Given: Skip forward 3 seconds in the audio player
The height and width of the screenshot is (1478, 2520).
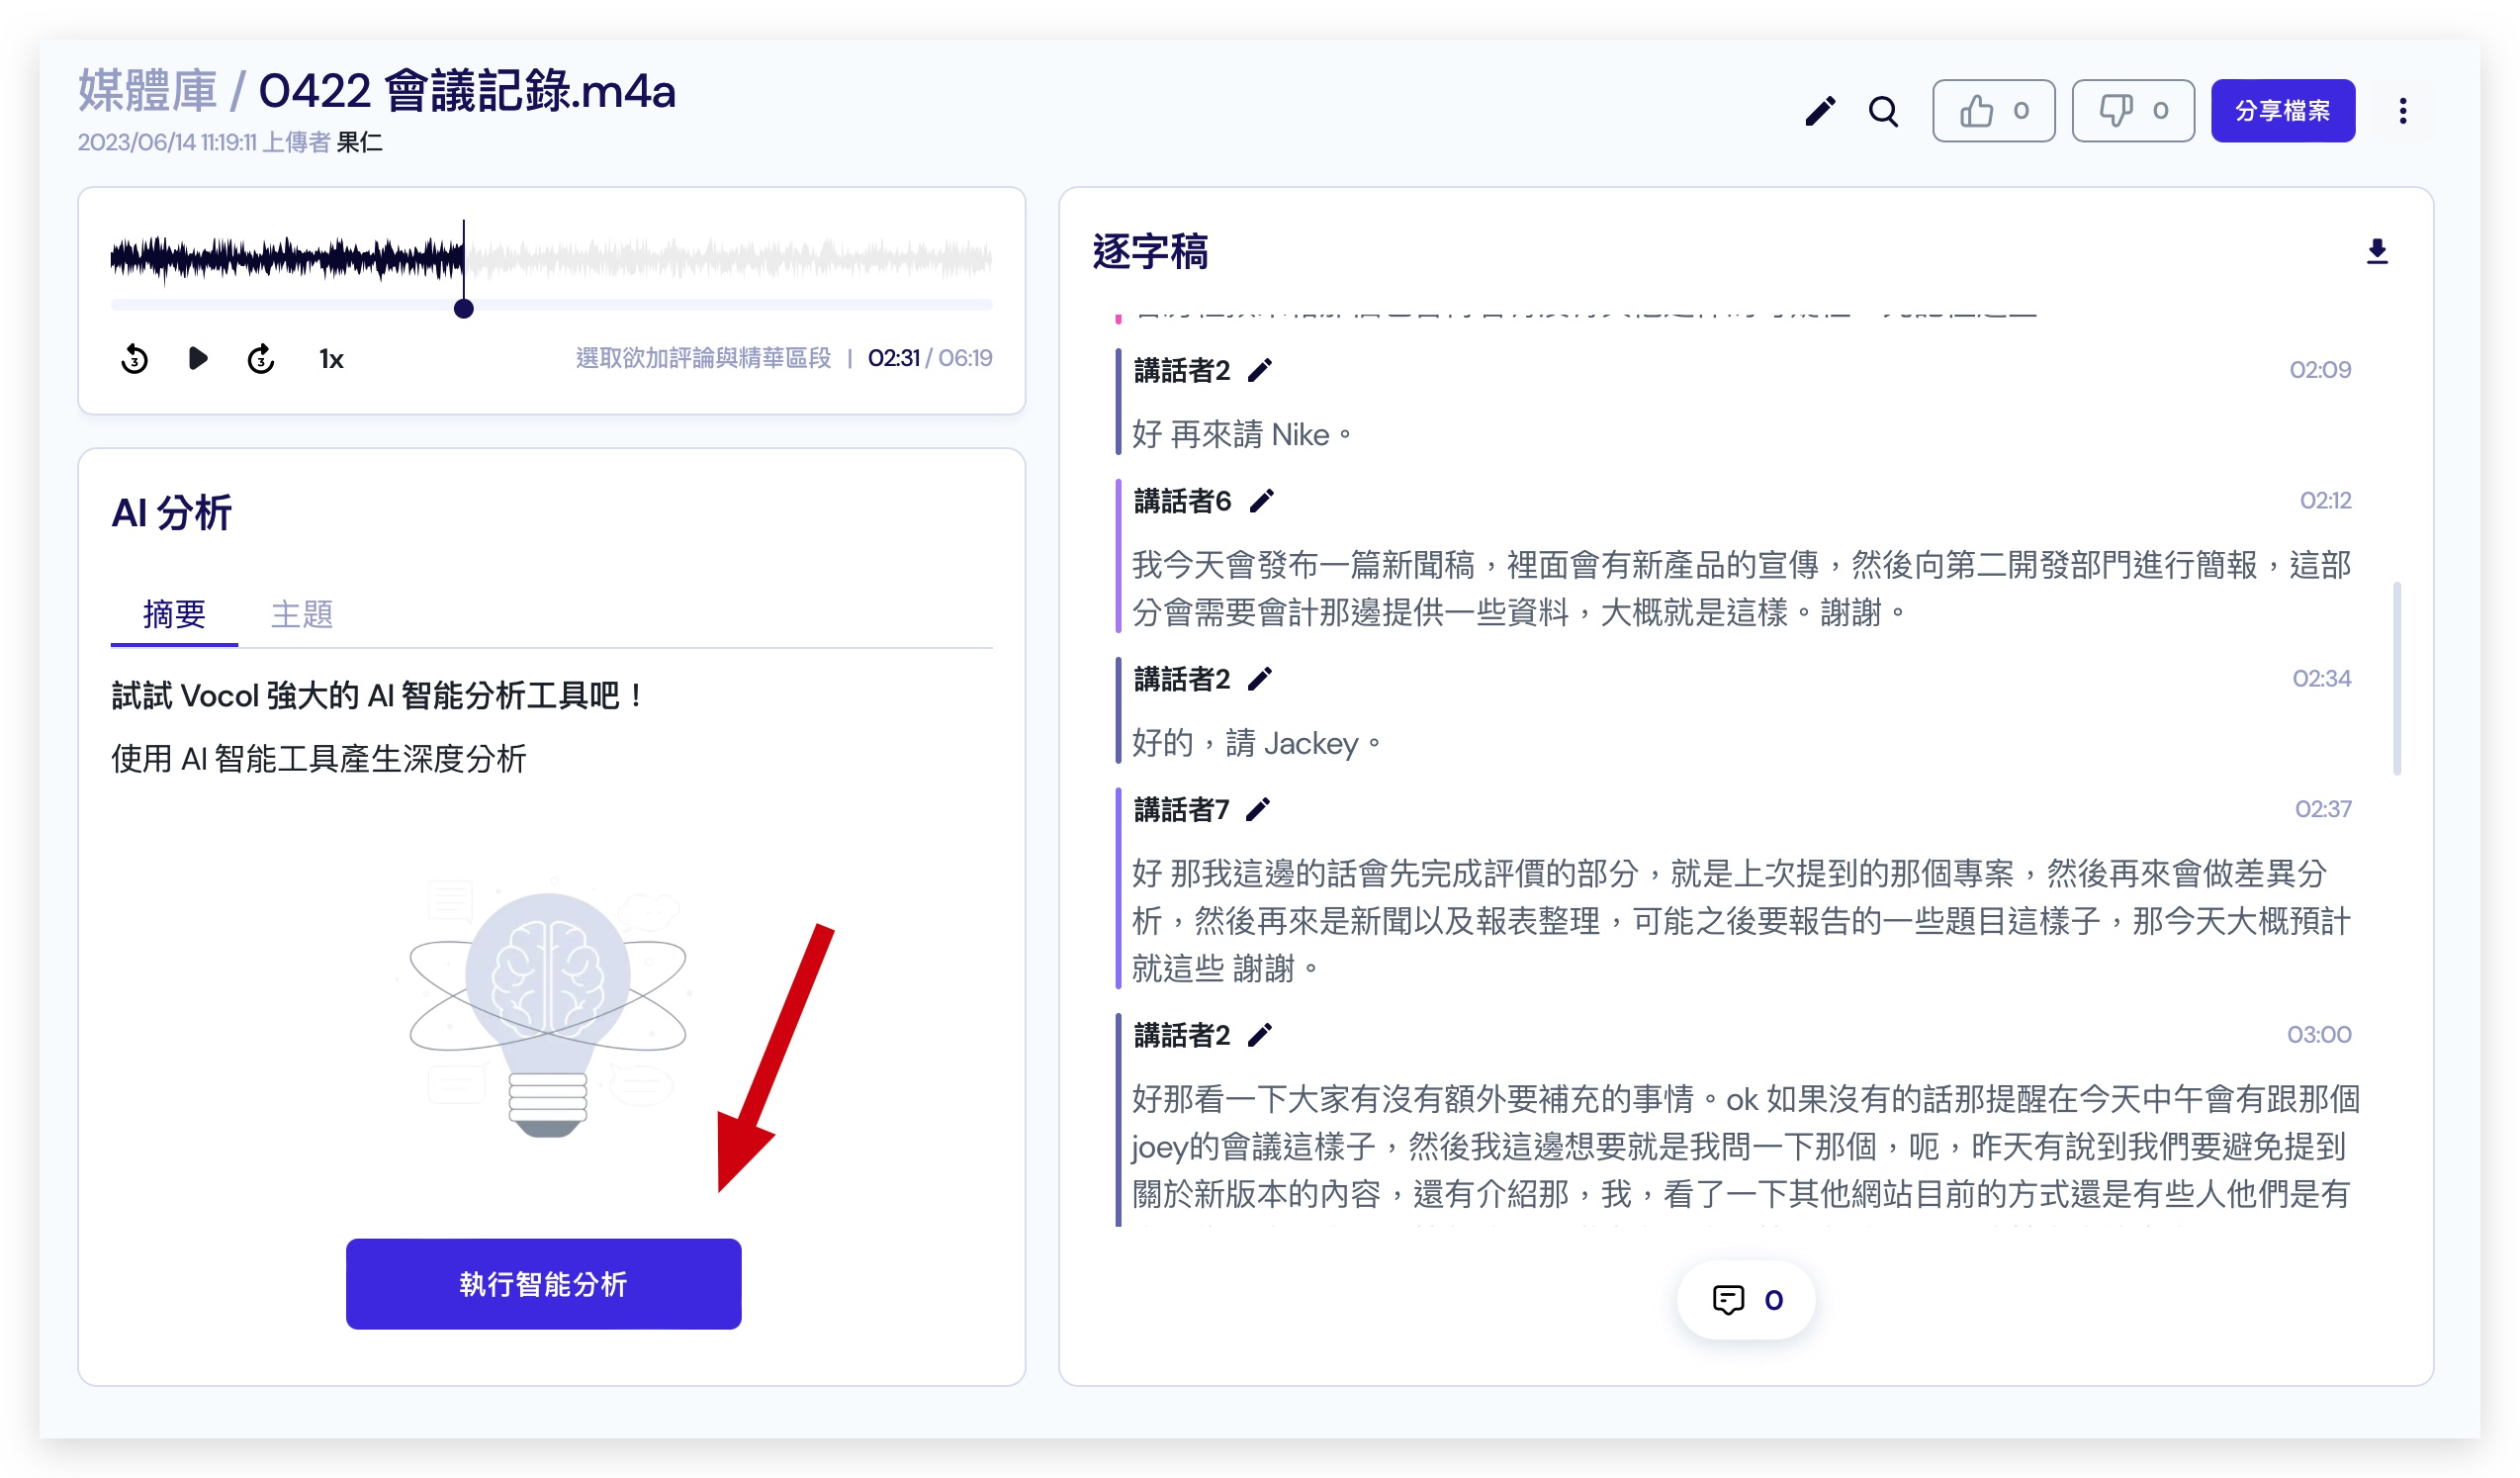Looking at the screenshot, I should pyautogui.click(x=261, y=358).
